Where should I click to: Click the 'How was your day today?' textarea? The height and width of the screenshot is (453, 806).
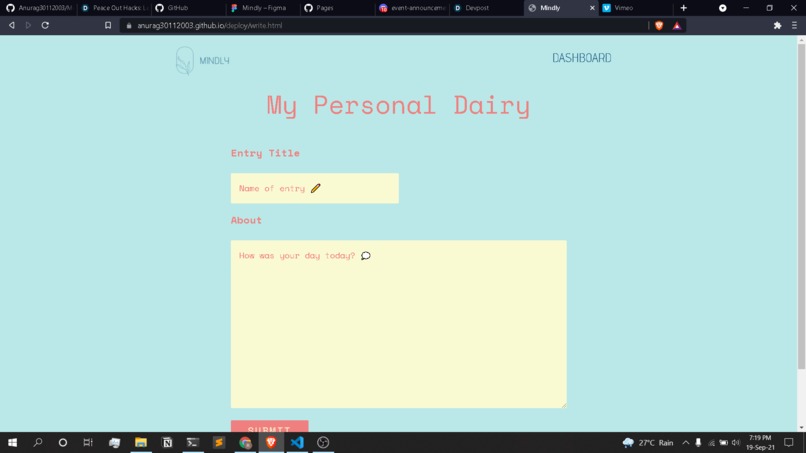coord(398,324)
